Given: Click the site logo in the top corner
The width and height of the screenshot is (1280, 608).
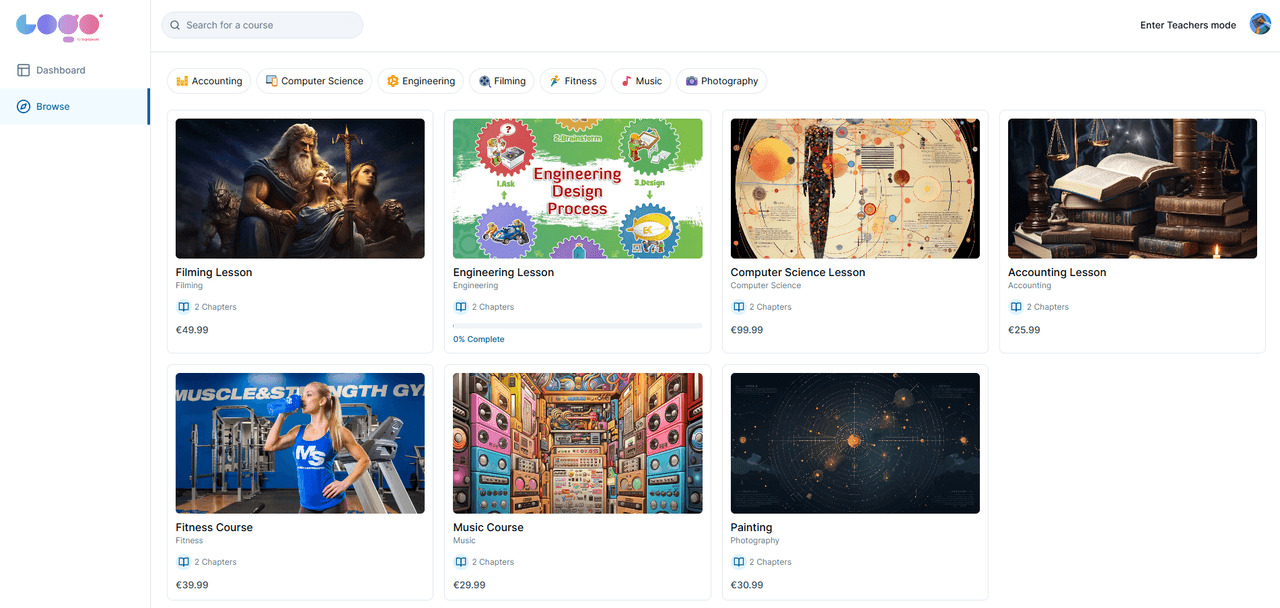Looking at the screenshot, I should click(x=57, y=27).
